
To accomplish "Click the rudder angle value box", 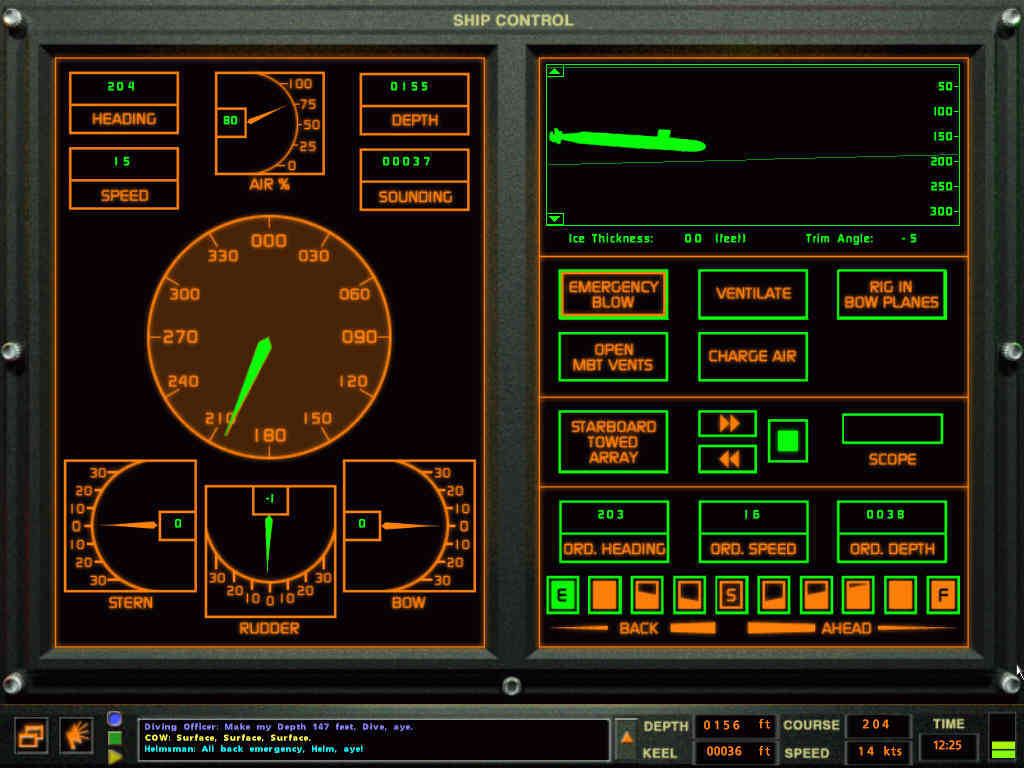I will click(270, 500).
